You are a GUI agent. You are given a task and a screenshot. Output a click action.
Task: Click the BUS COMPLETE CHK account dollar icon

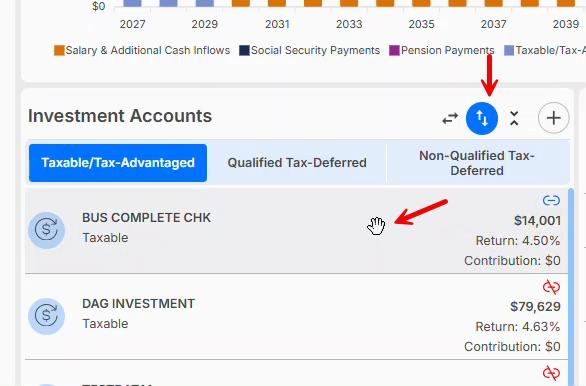coord(47,230)
